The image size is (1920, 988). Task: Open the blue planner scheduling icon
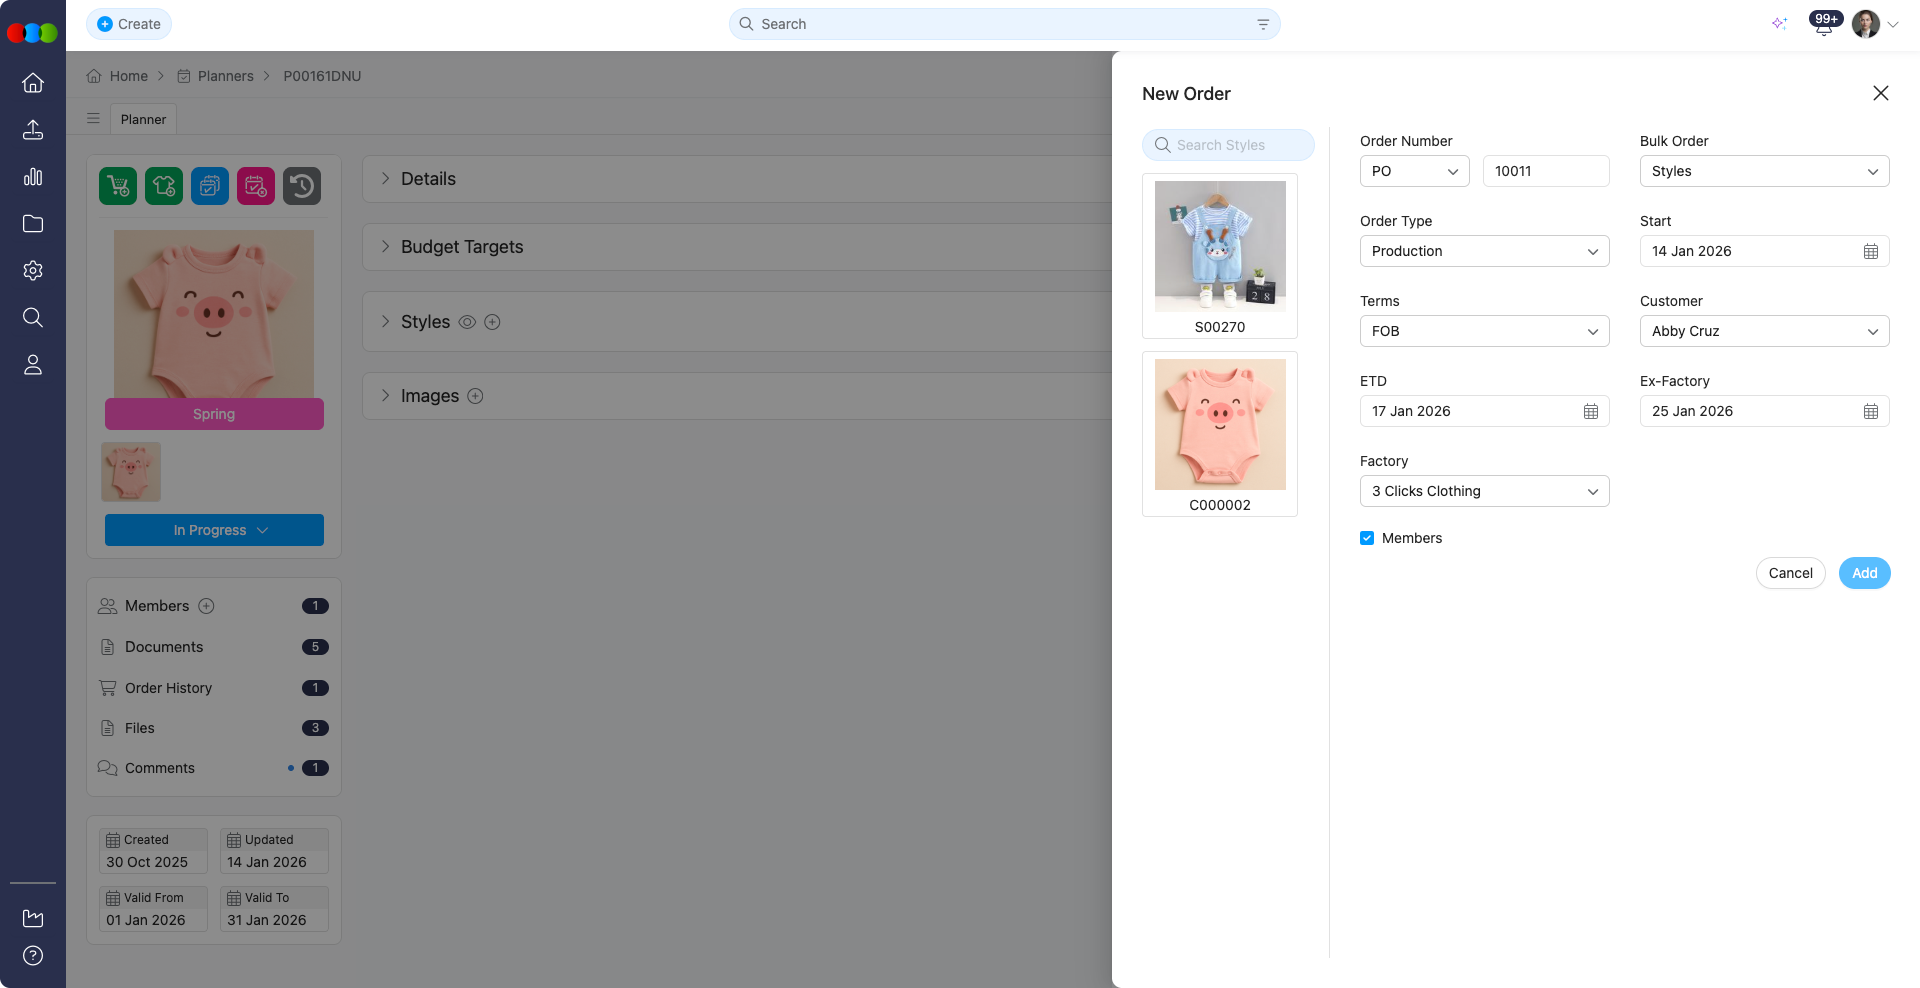click(x=209, y=186)
